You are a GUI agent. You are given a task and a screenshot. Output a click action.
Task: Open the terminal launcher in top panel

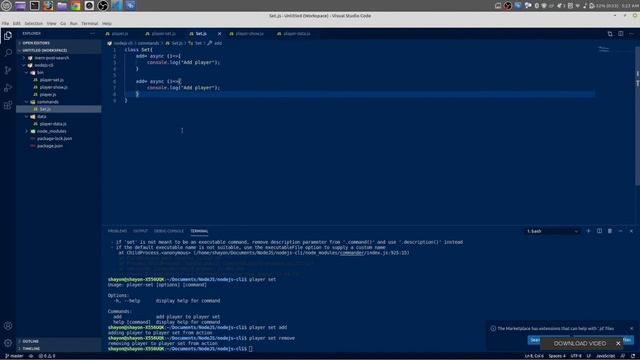tap(34, 6)
